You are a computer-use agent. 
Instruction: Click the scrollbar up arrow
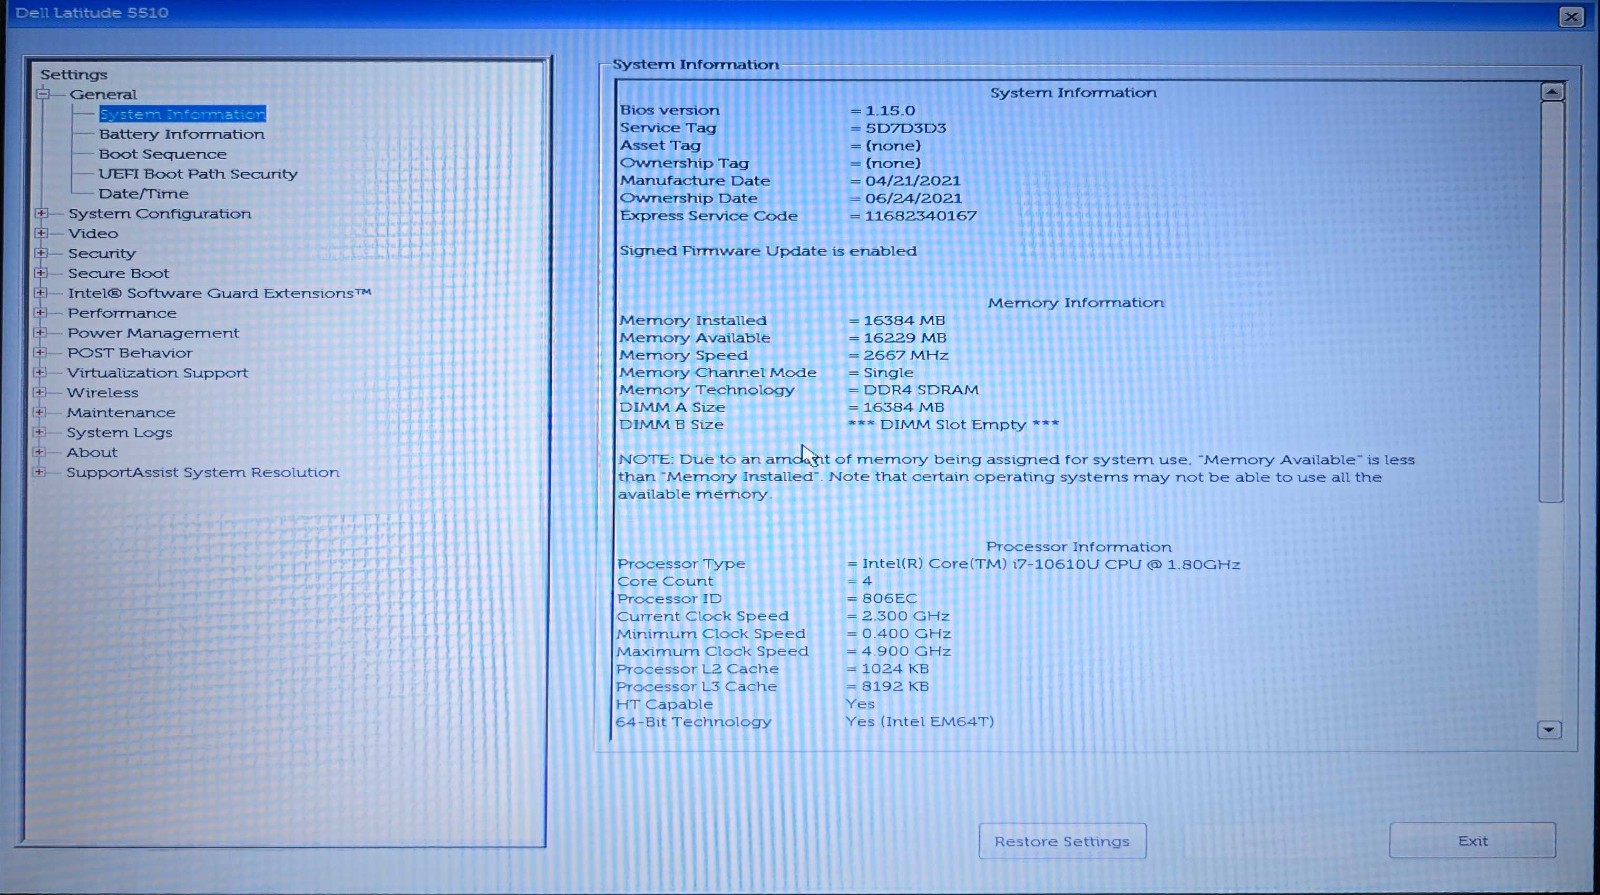pyautogui.click(x=1552, y=92)
